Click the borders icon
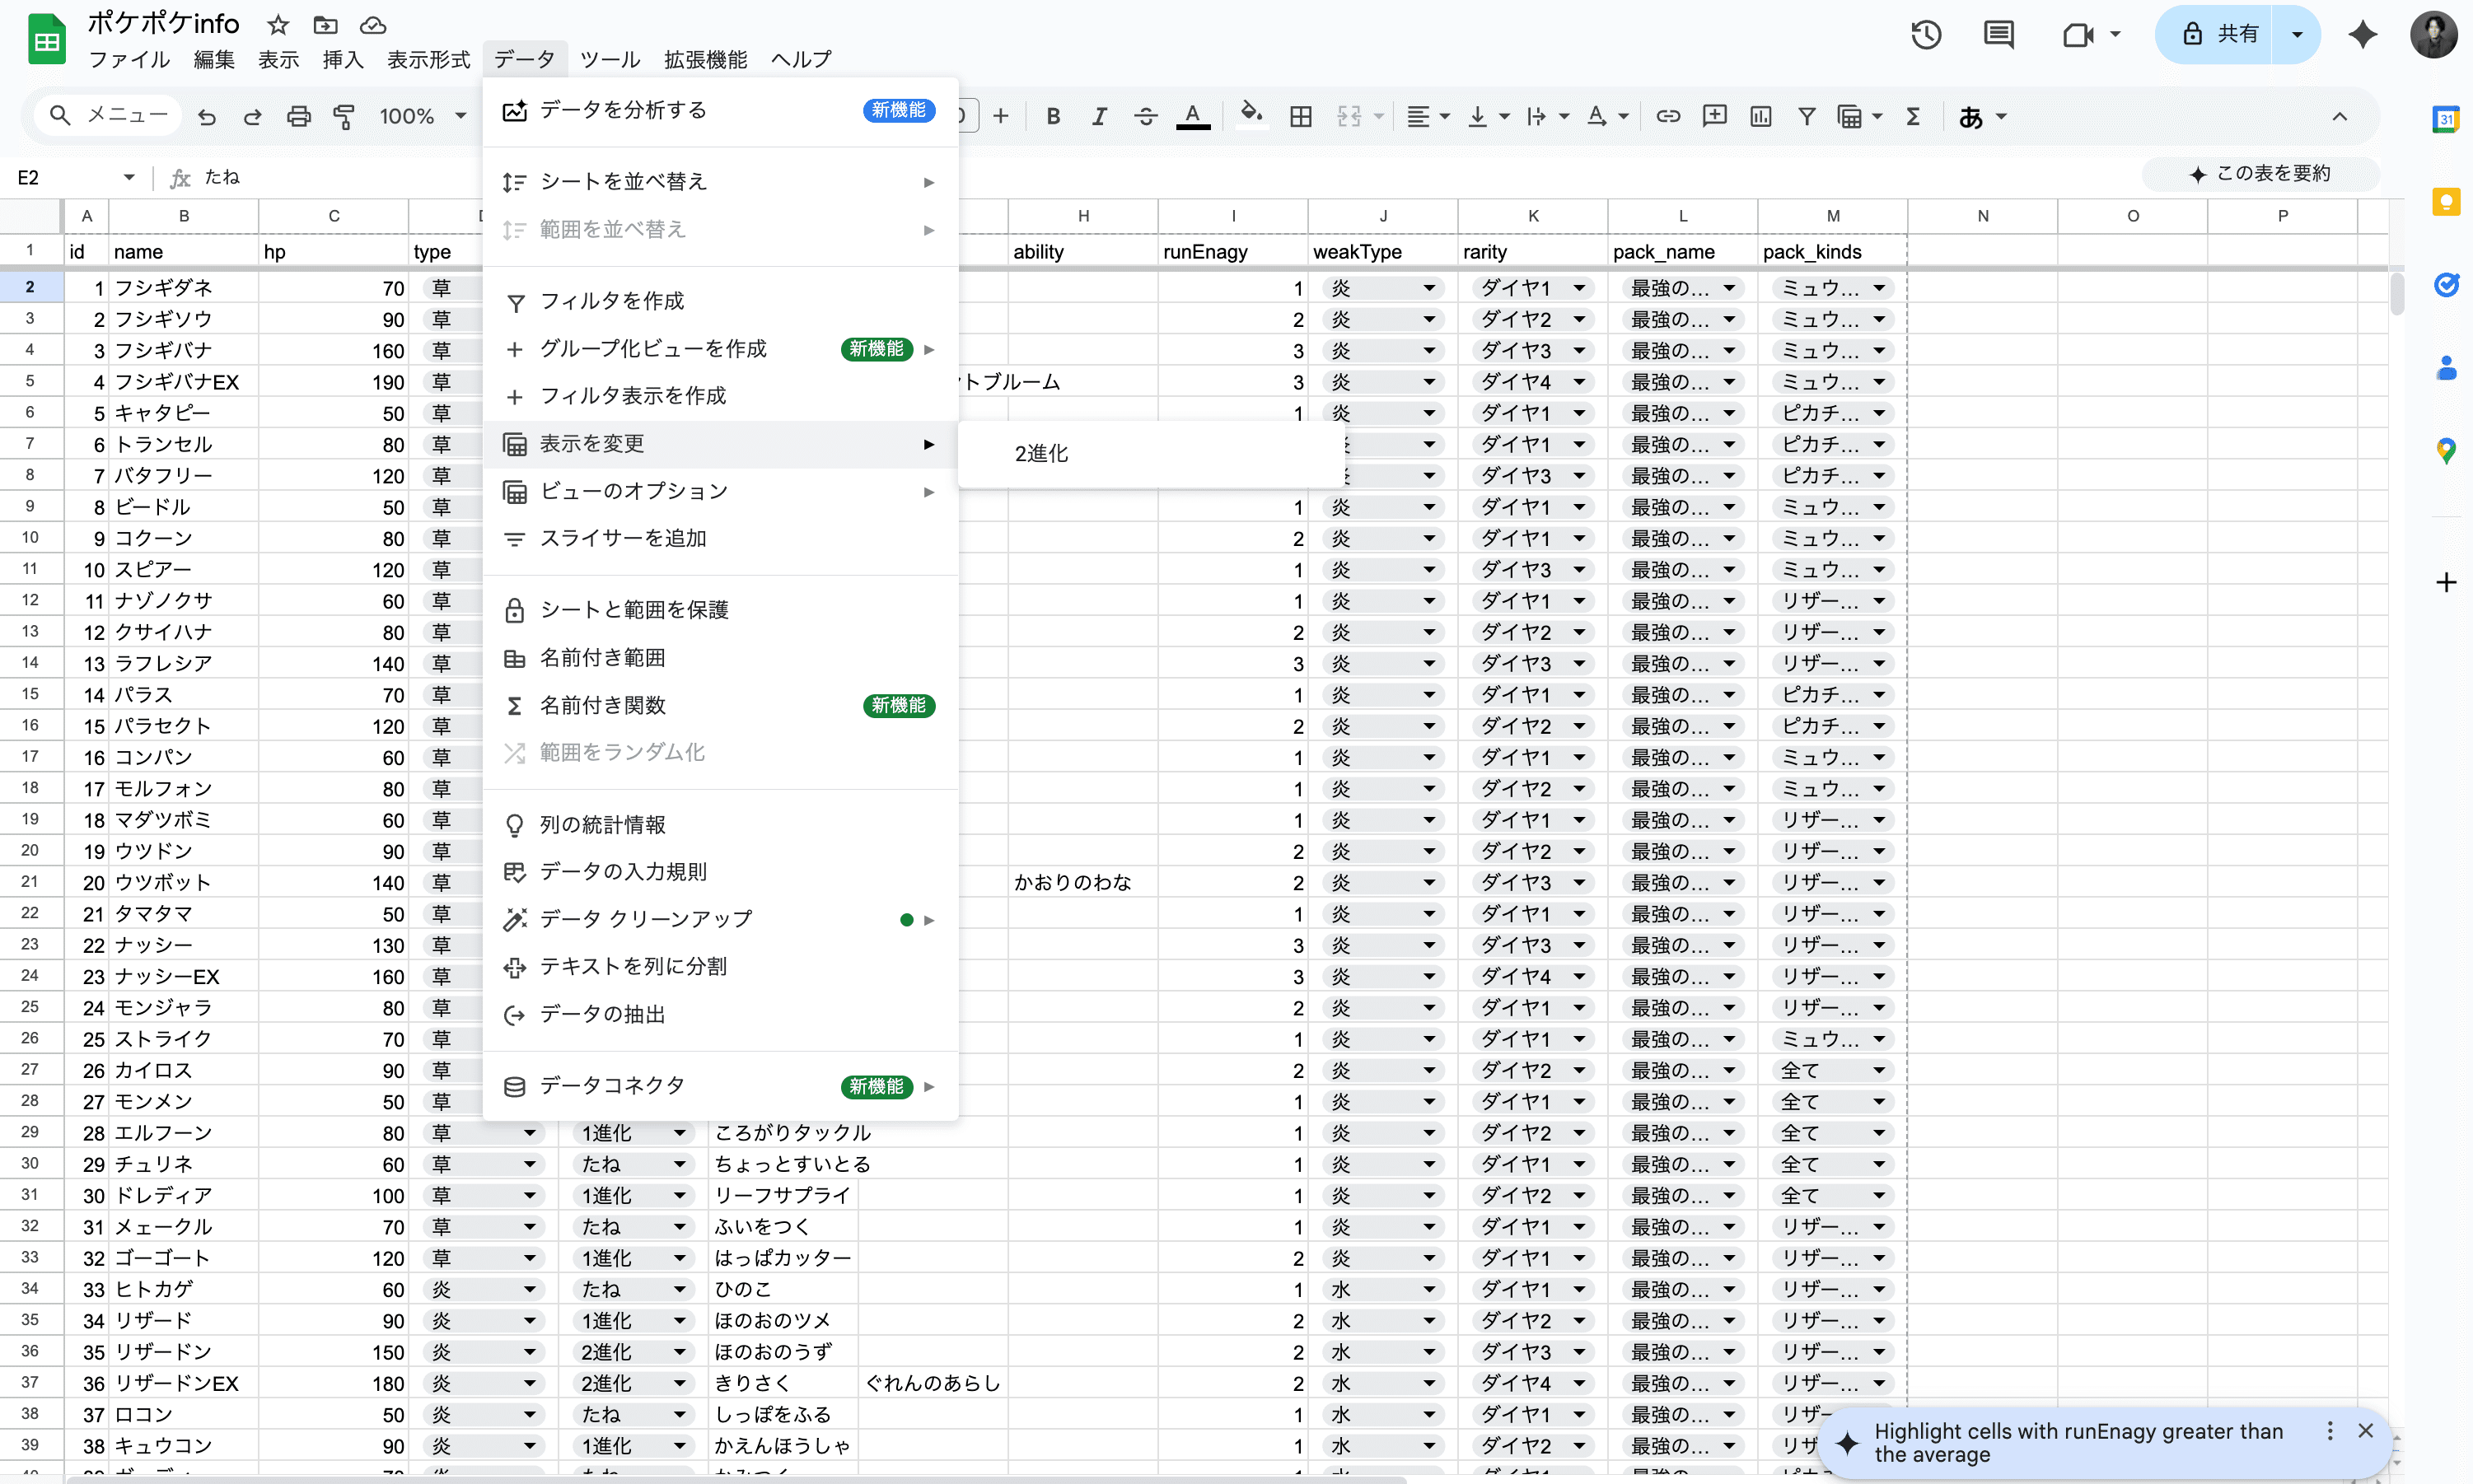This screenshot has width=2473, height=1484. point(1301,117)
